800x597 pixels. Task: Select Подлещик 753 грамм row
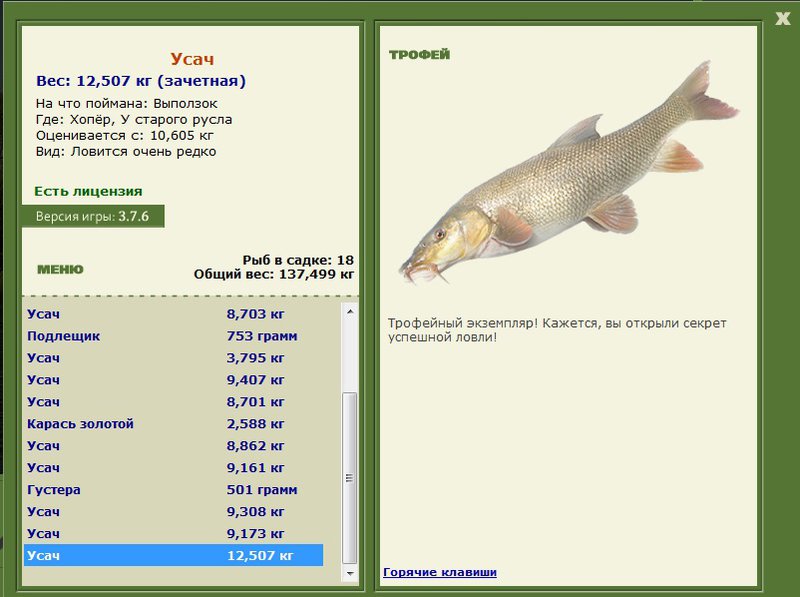tap(173, 336)
